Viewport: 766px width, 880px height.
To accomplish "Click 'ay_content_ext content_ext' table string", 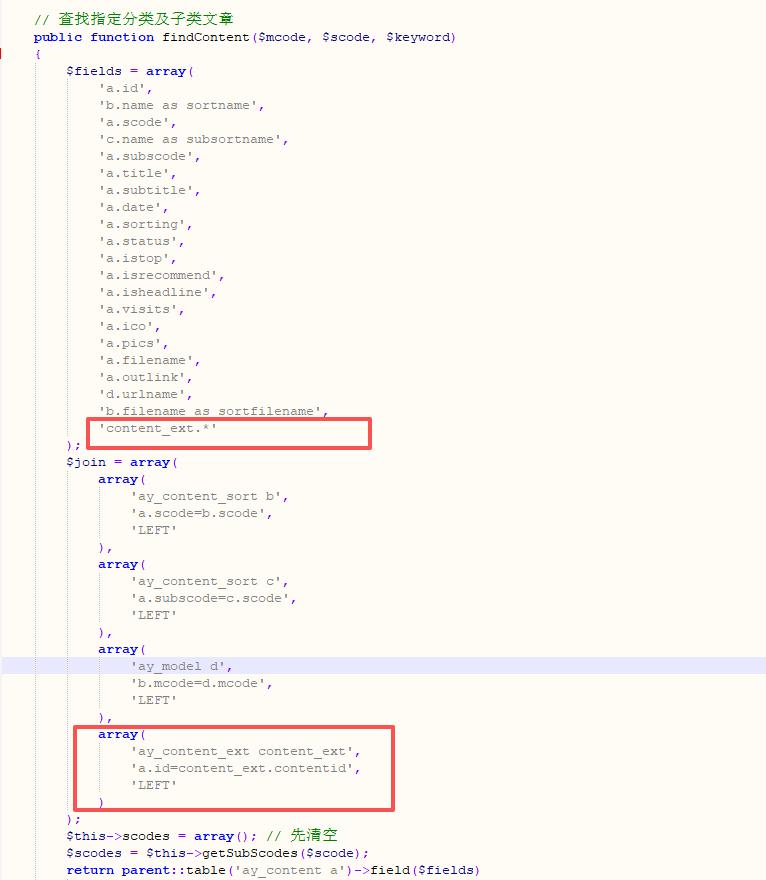I will (244, 751).
